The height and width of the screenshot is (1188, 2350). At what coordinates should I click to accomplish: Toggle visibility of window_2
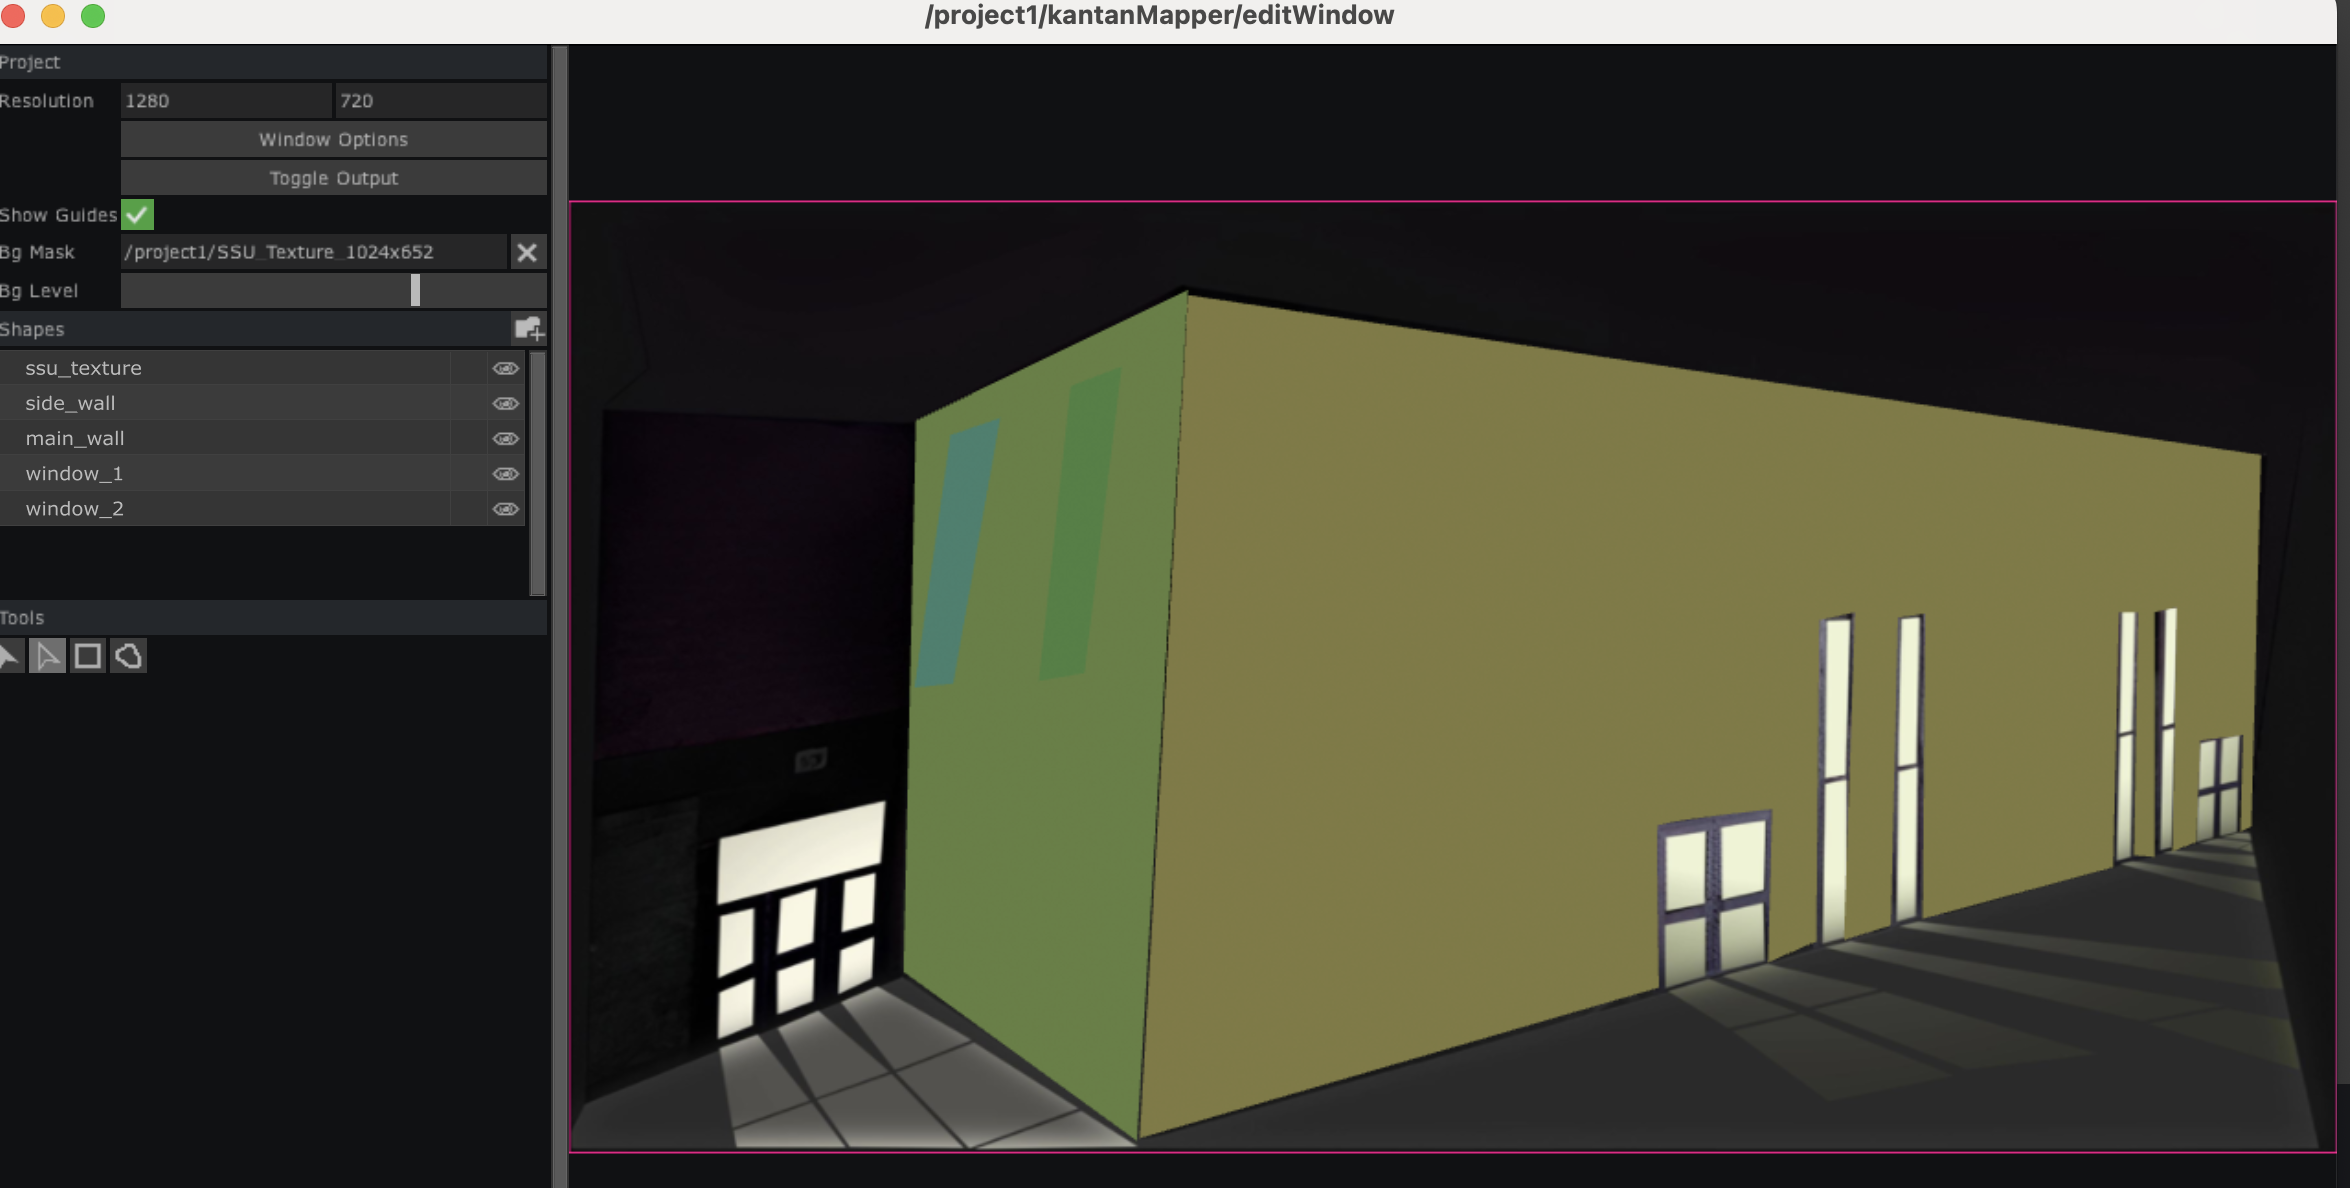[x=505, y=508]
